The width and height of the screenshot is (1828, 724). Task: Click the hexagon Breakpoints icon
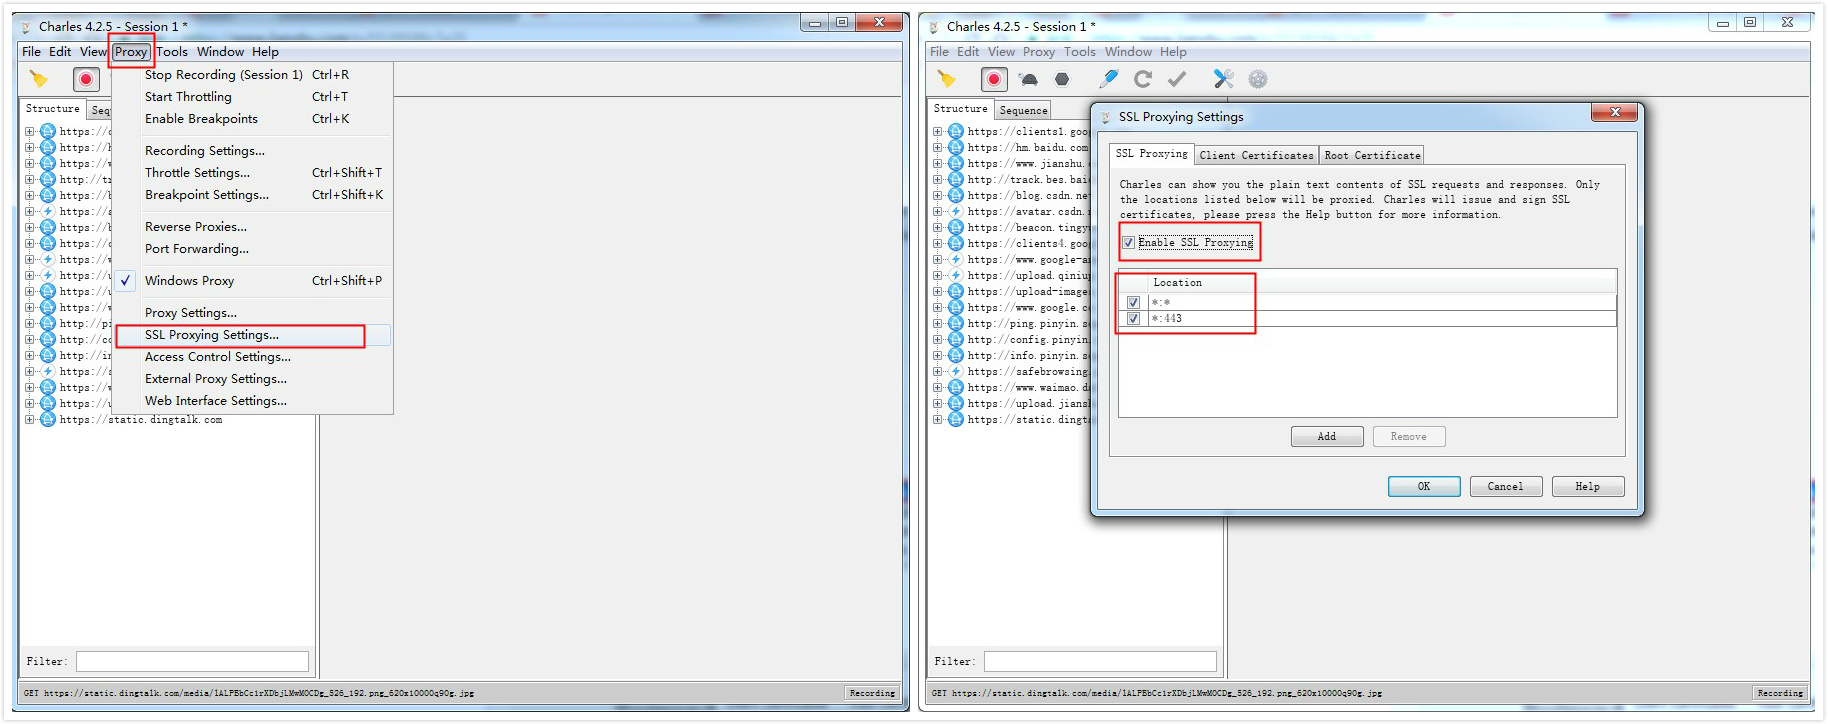click(1062, 79)
